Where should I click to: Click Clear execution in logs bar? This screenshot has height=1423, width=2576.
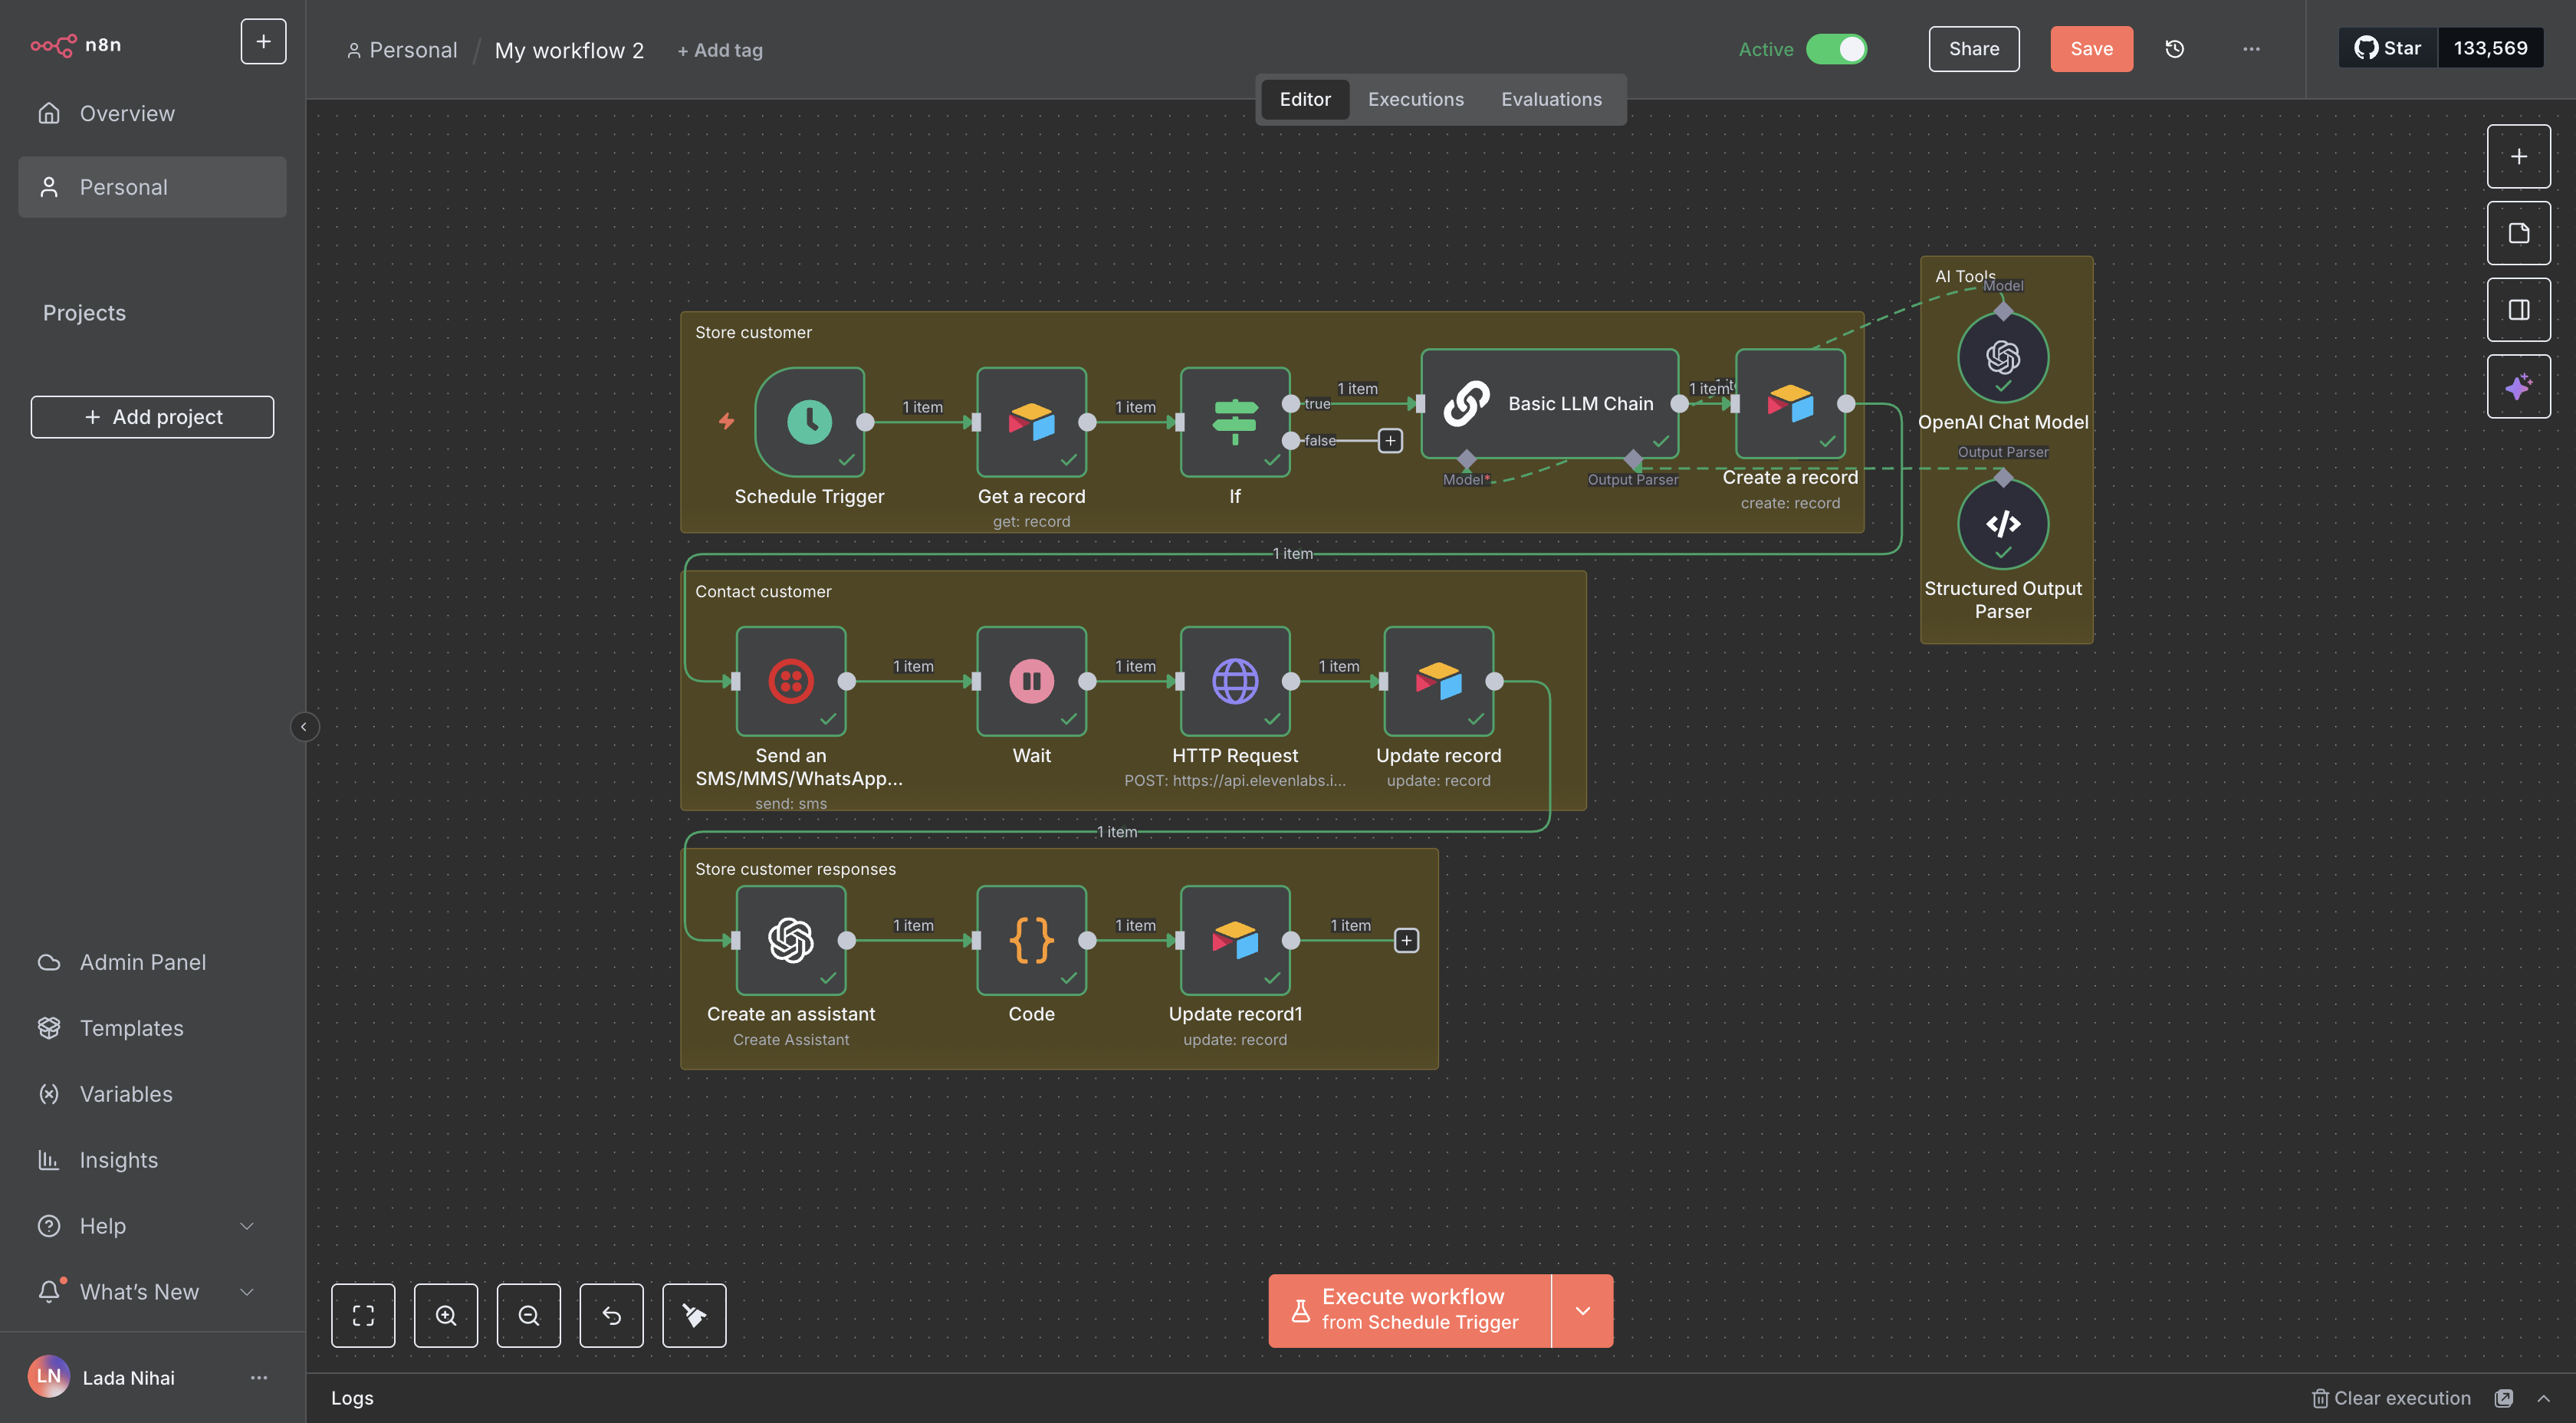(x=2391, y=1398)
